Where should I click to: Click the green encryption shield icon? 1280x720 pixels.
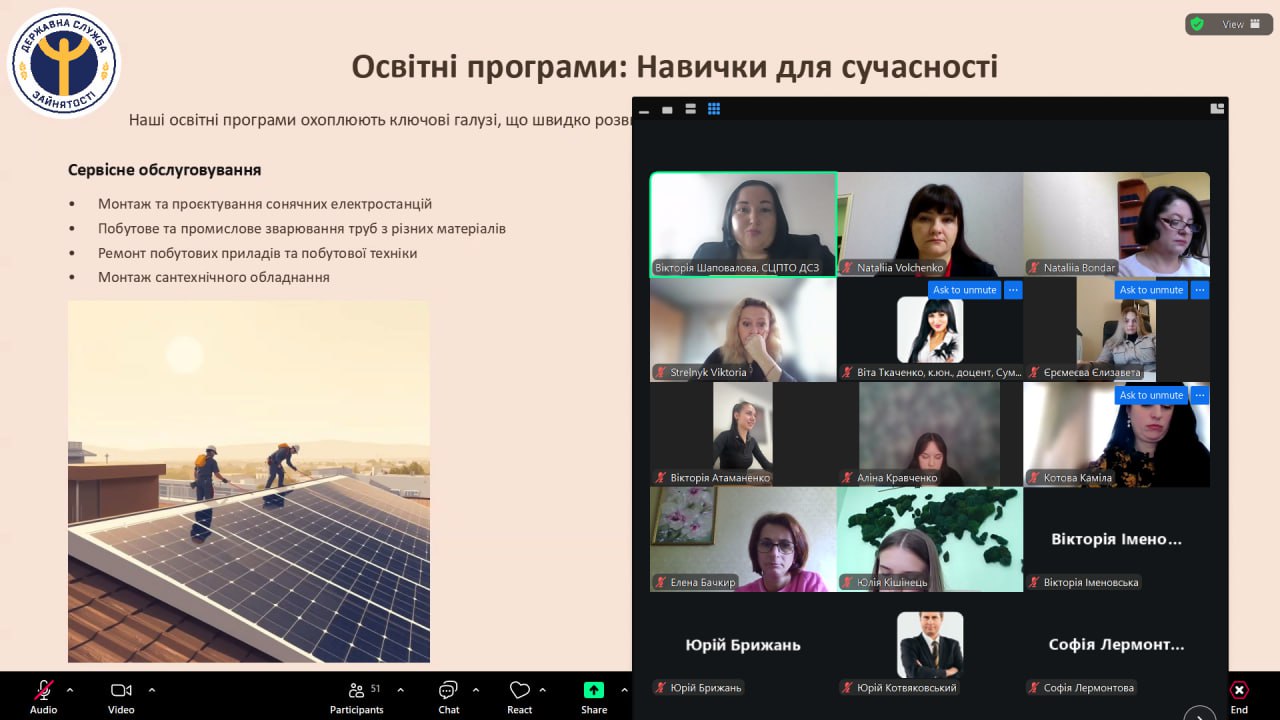[1196, 24]
